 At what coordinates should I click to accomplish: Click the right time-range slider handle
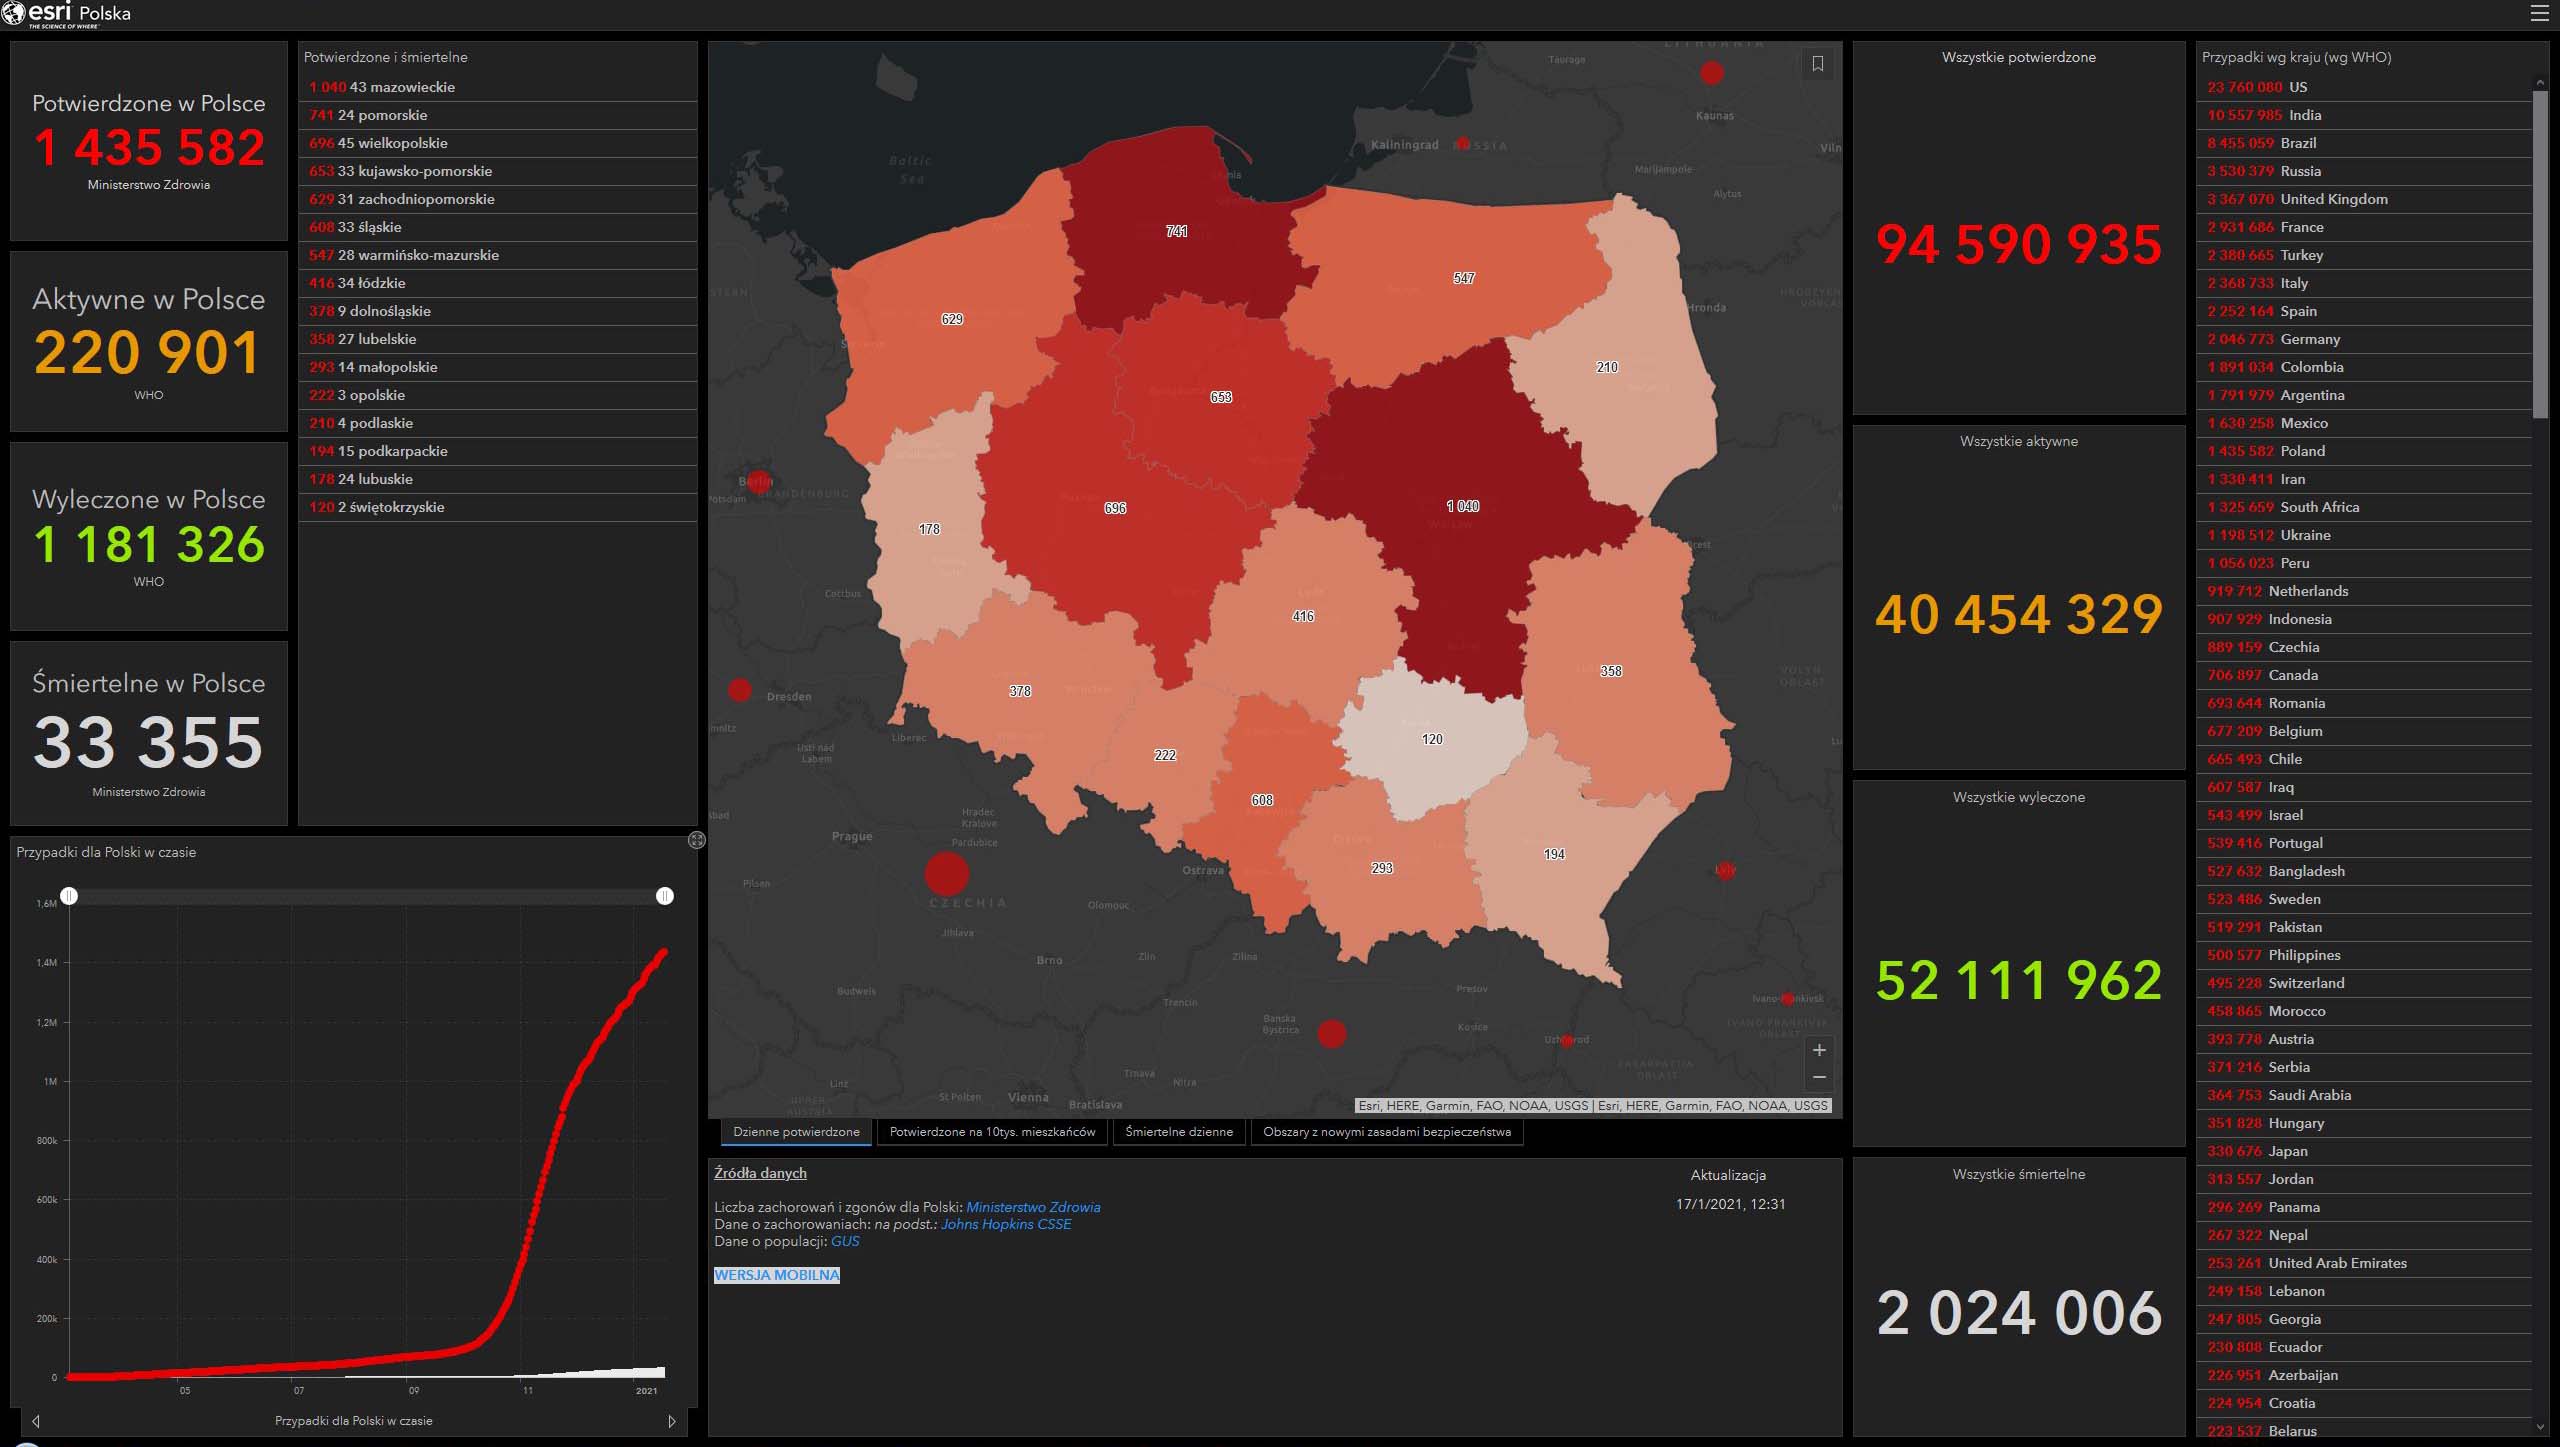pyautogui.click(x=665, y=896)
